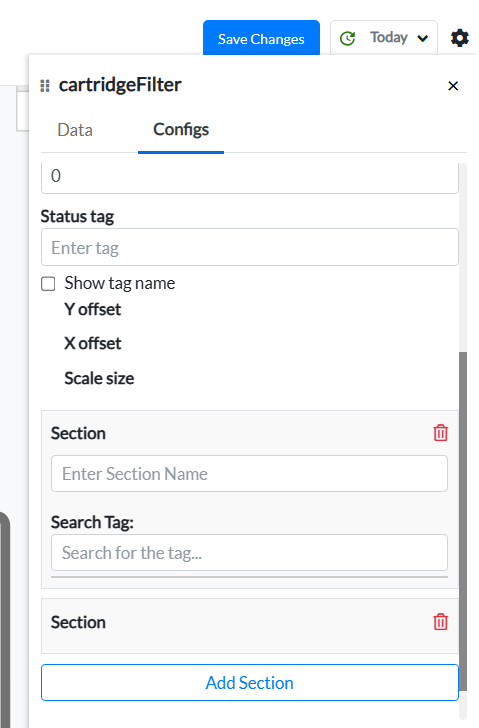Focus the Status tag input field

point(250,247)
